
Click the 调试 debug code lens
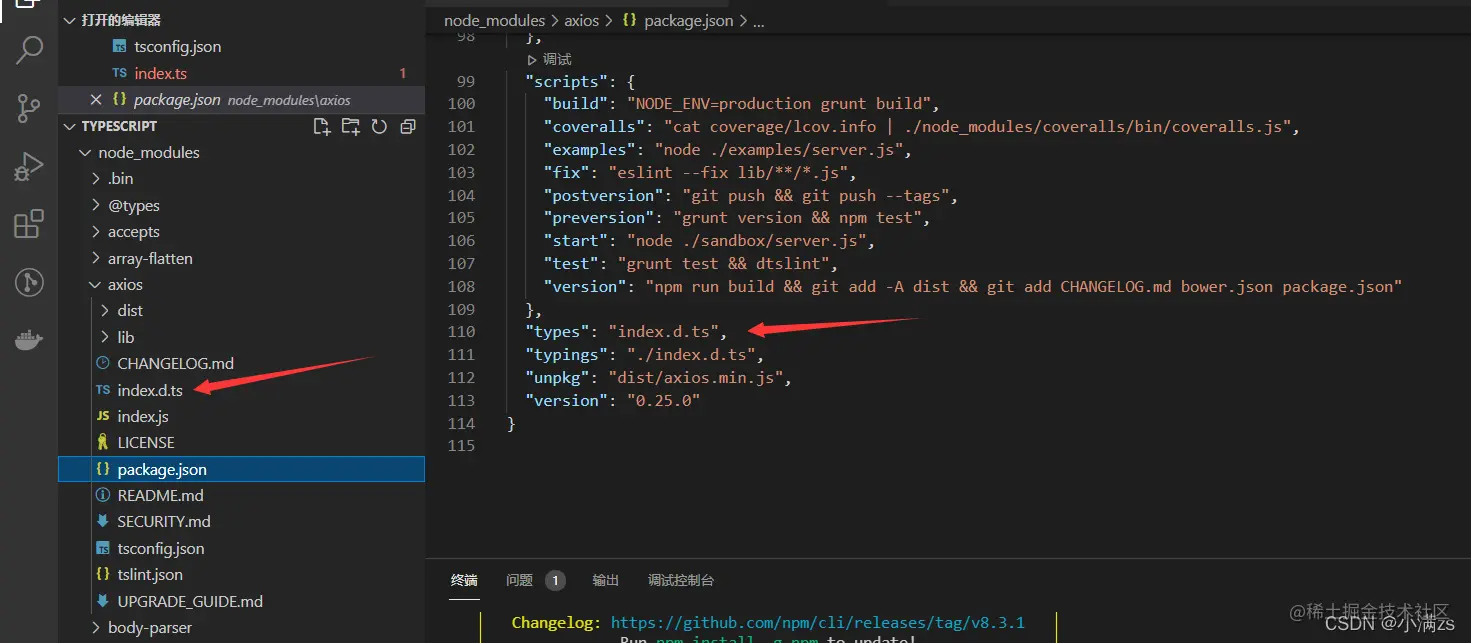coord(557,60)
